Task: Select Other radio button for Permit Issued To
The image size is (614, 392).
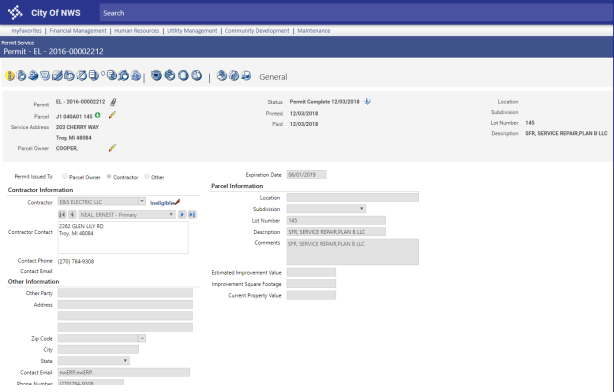Action: click(x=147, y=177)
